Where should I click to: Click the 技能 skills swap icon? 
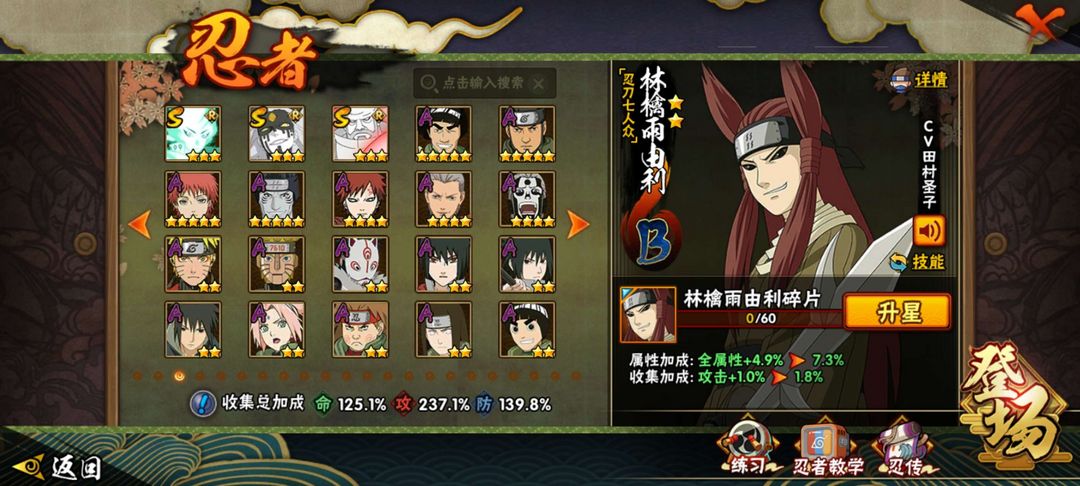coord(917,262)
